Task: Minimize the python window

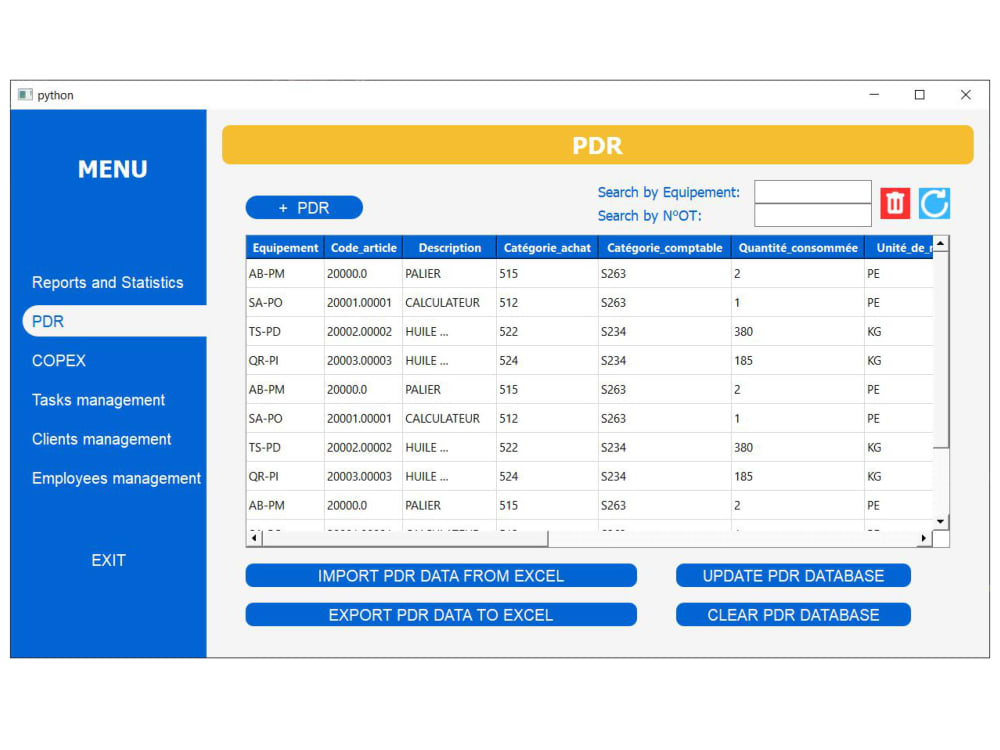Action: (874, 94)
